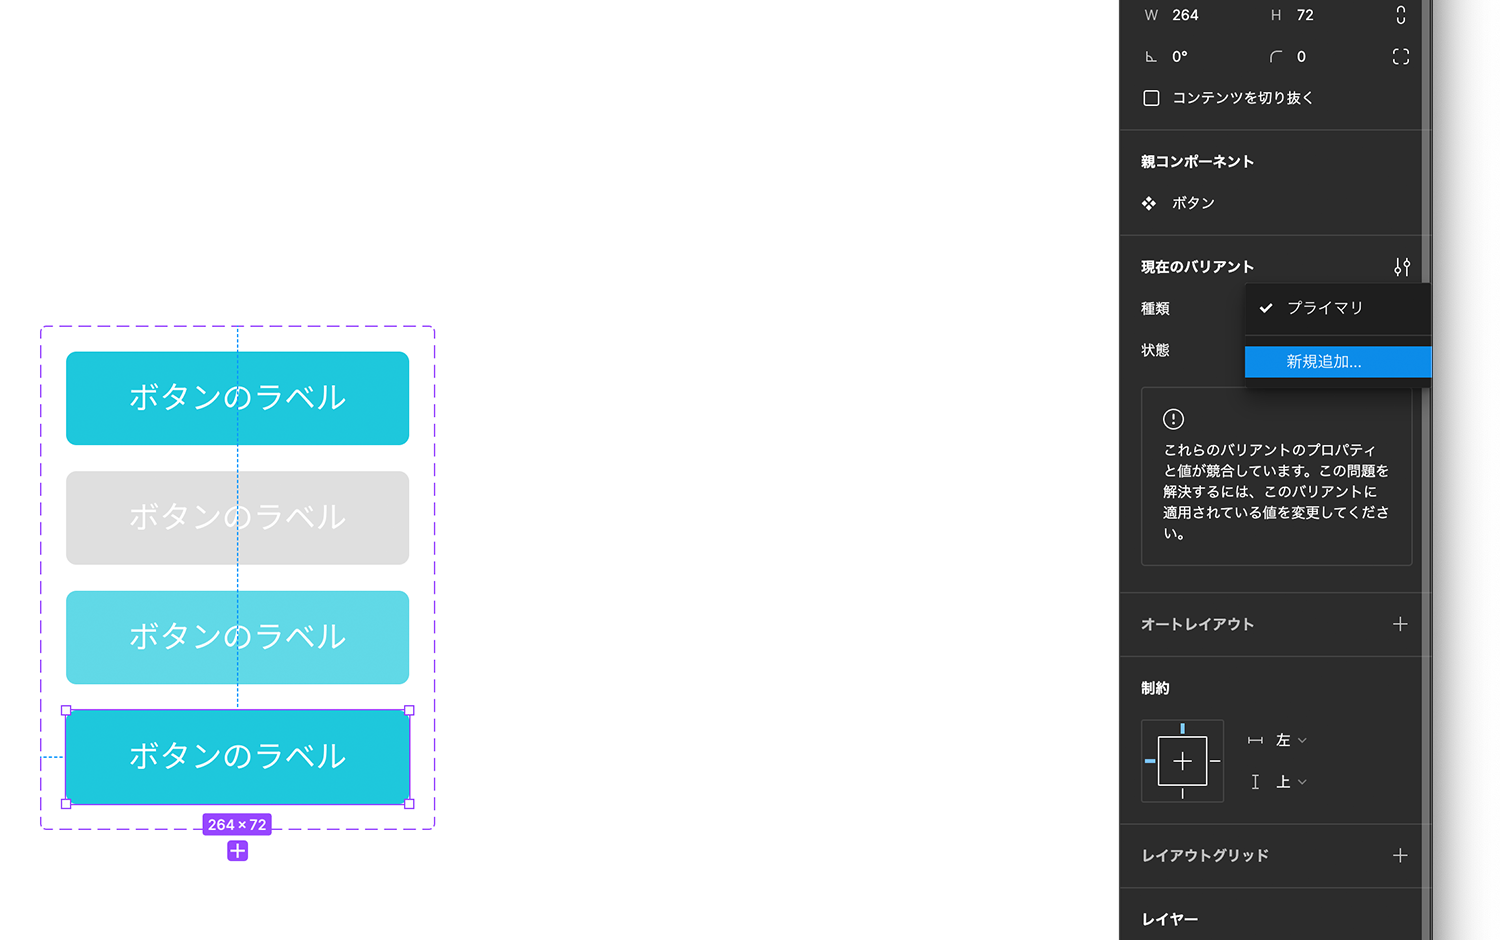Click the 現在のバリアント header
This screenshot has height=940, width=1500.
coord(1197,267)
